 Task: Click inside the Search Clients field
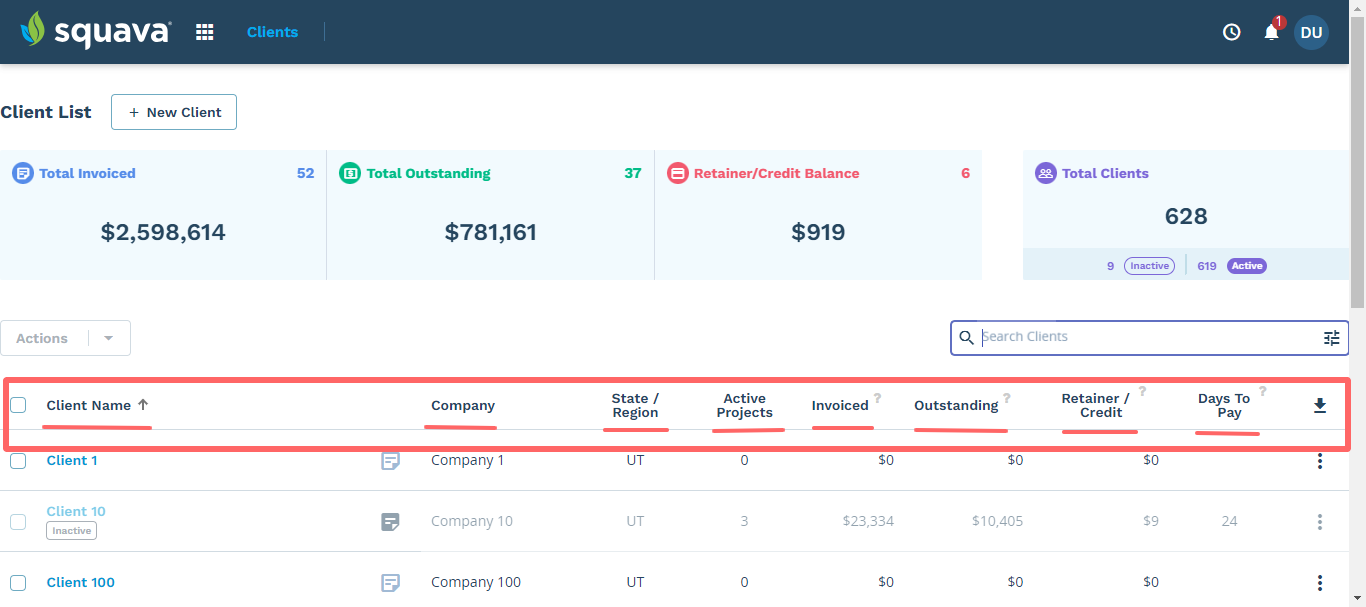tap(1100, 337)
